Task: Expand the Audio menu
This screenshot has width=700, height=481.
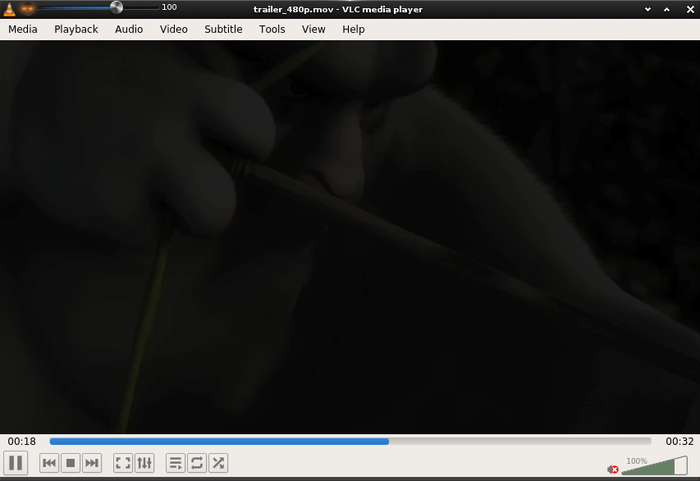Action: coord(129,29)
